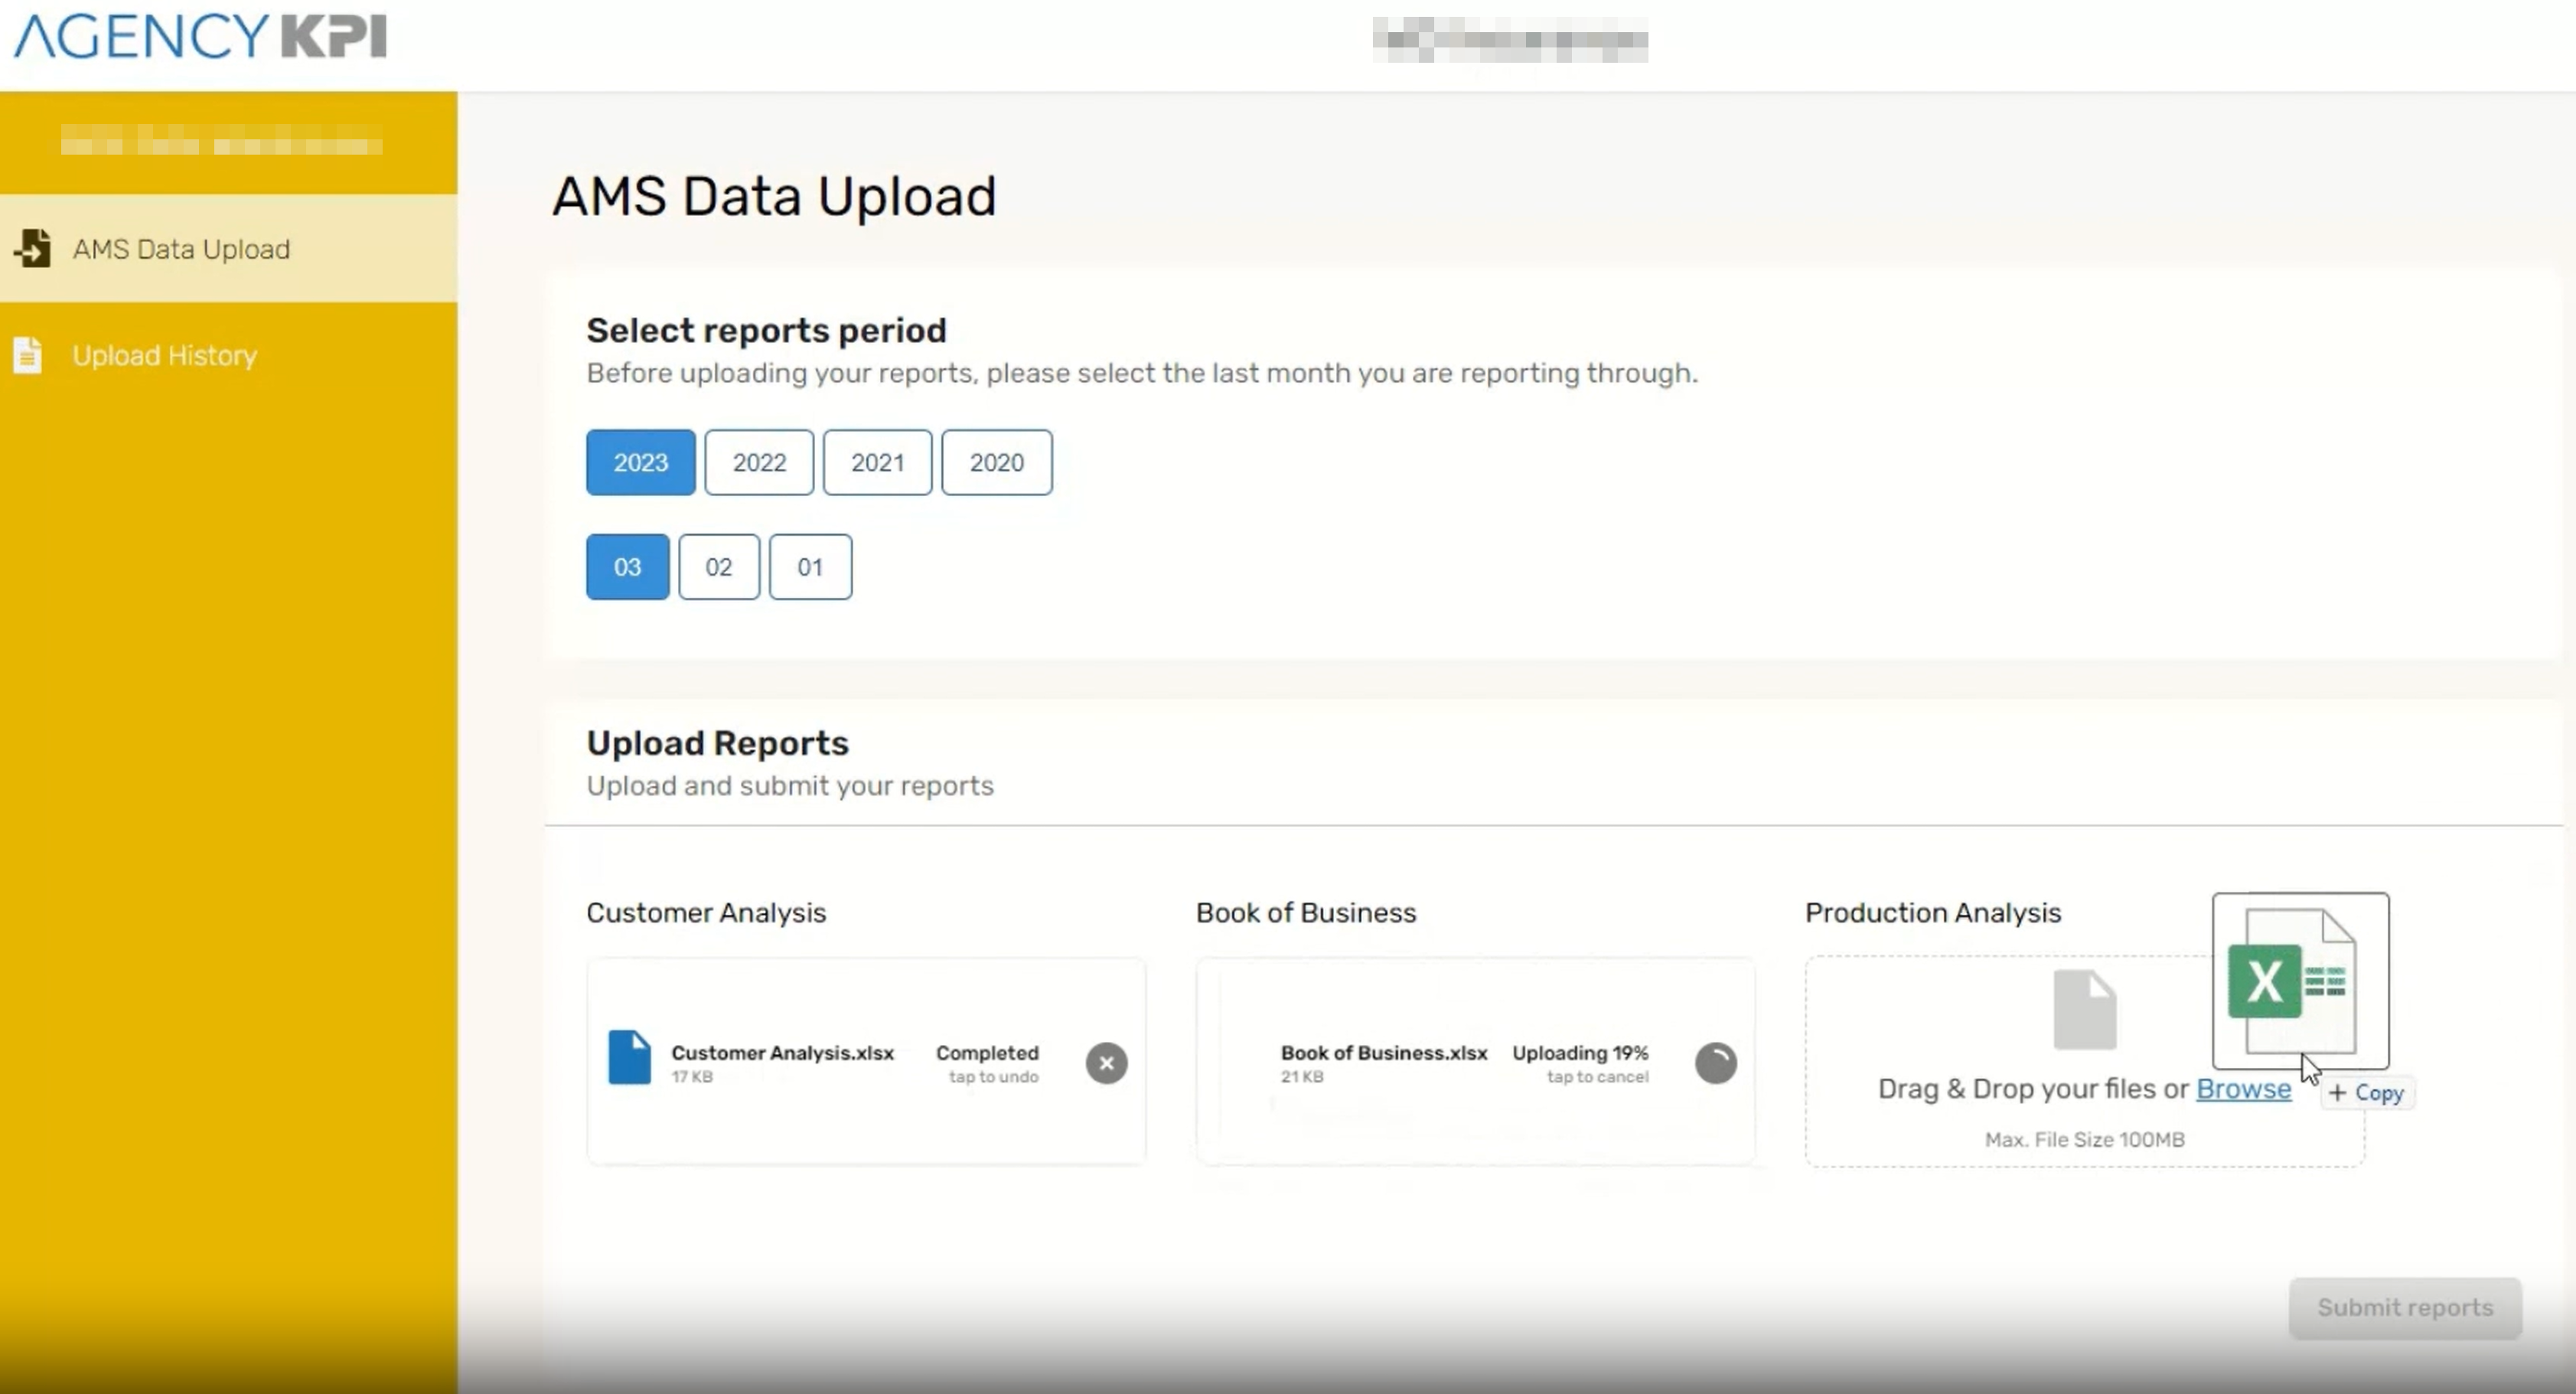Remove Customer Analysis.xlsx with X icon
2576x1394 pixels.
click(x=1106, y=1063)
